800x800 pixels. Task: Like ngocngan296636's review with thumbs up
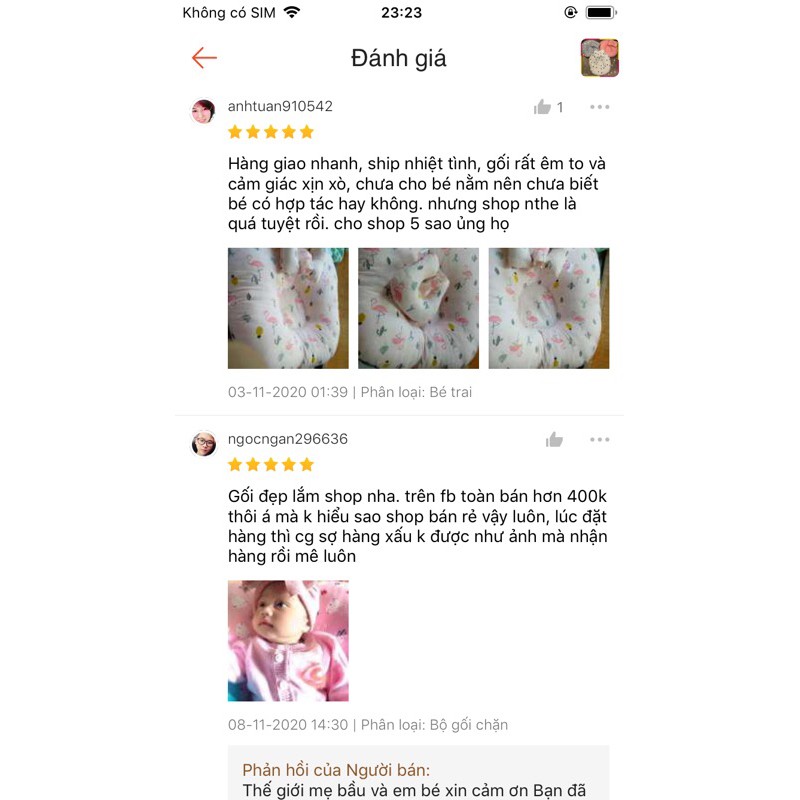coord(554,439)
